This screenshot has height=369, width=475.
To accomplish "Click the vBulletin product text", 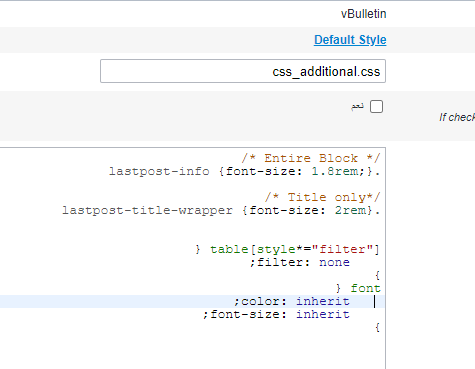I will pyautogui.click(x=363, y=14).
